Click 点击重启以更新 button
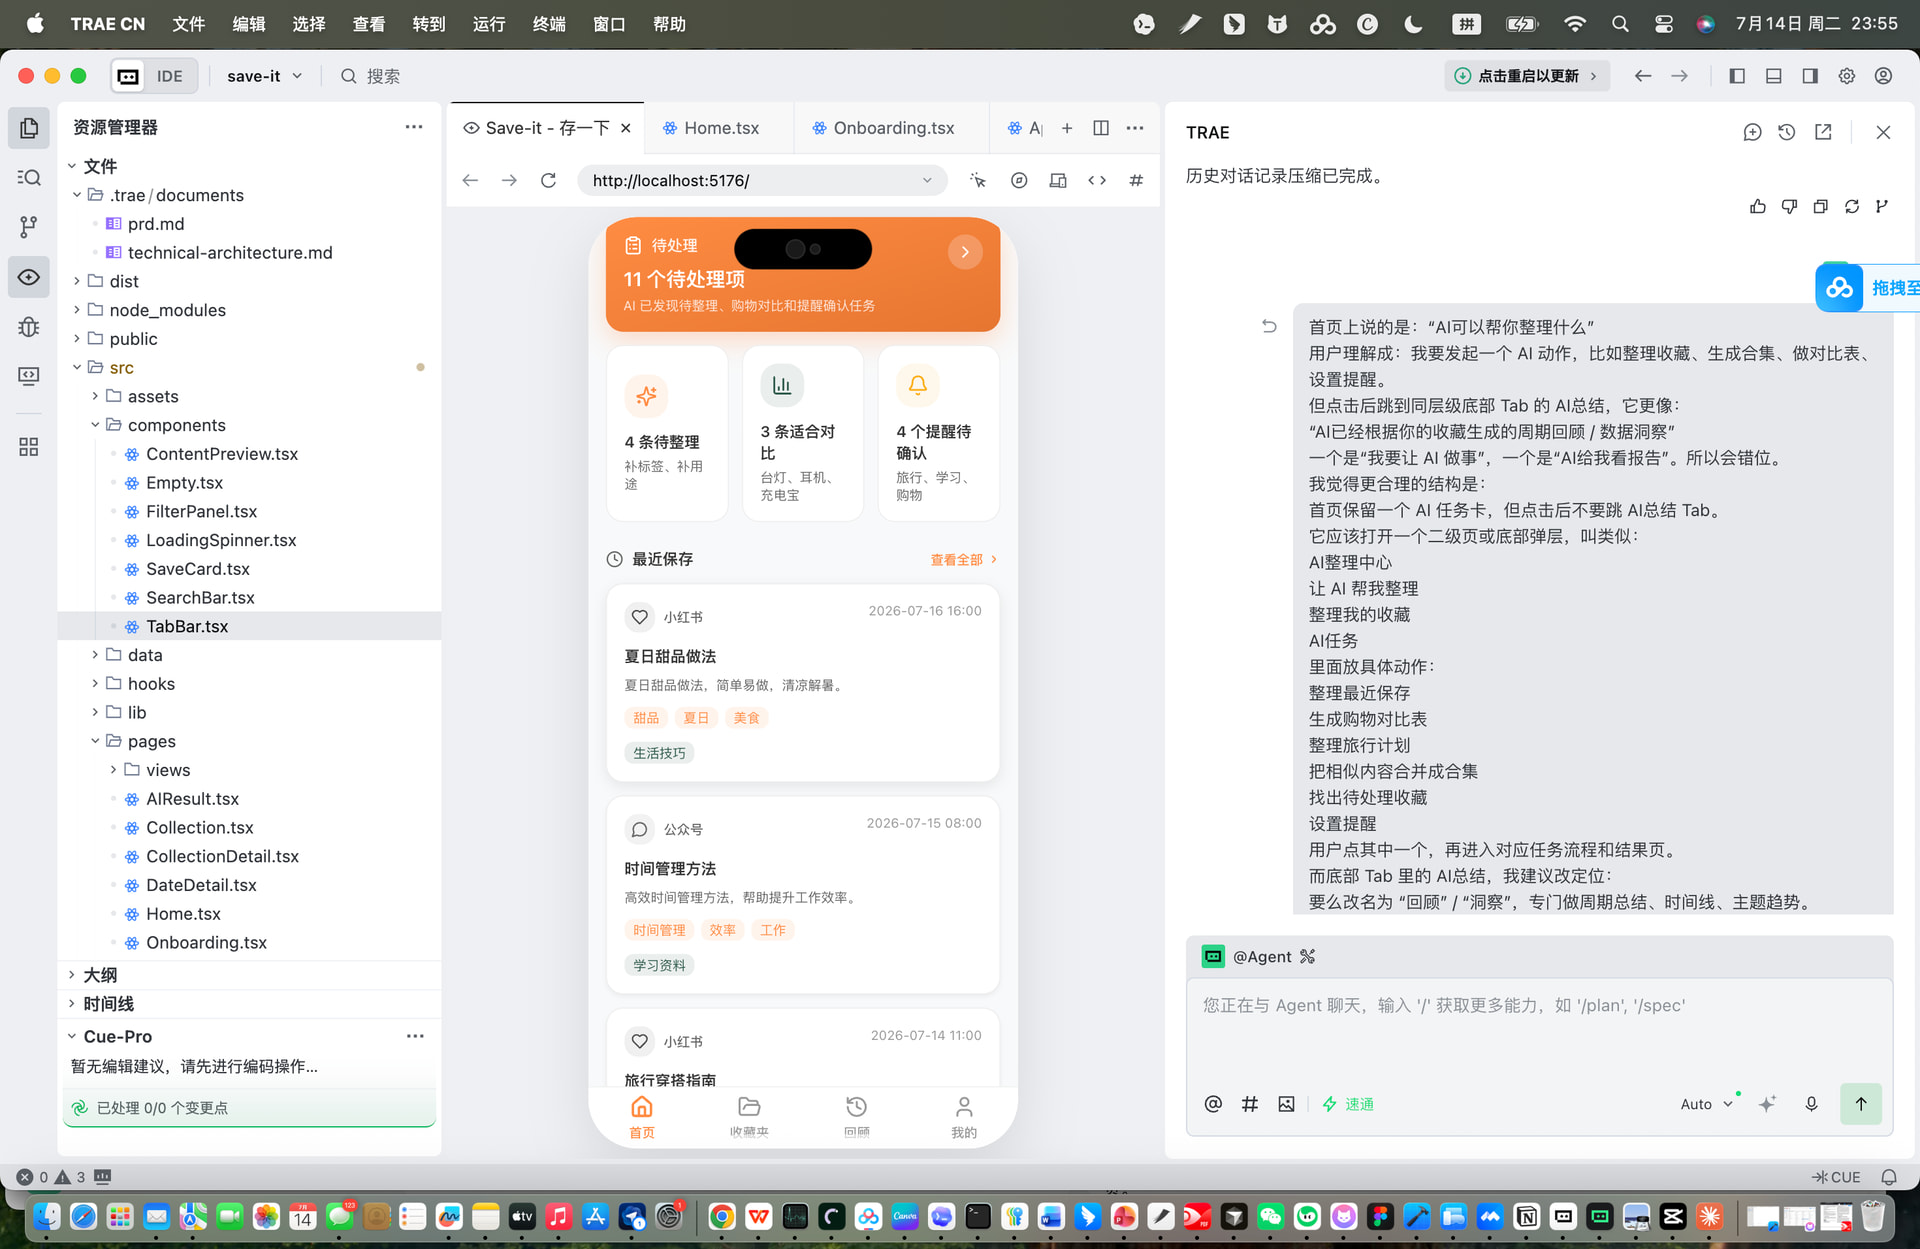Screen dimensions: 1920x1249 1527,76
